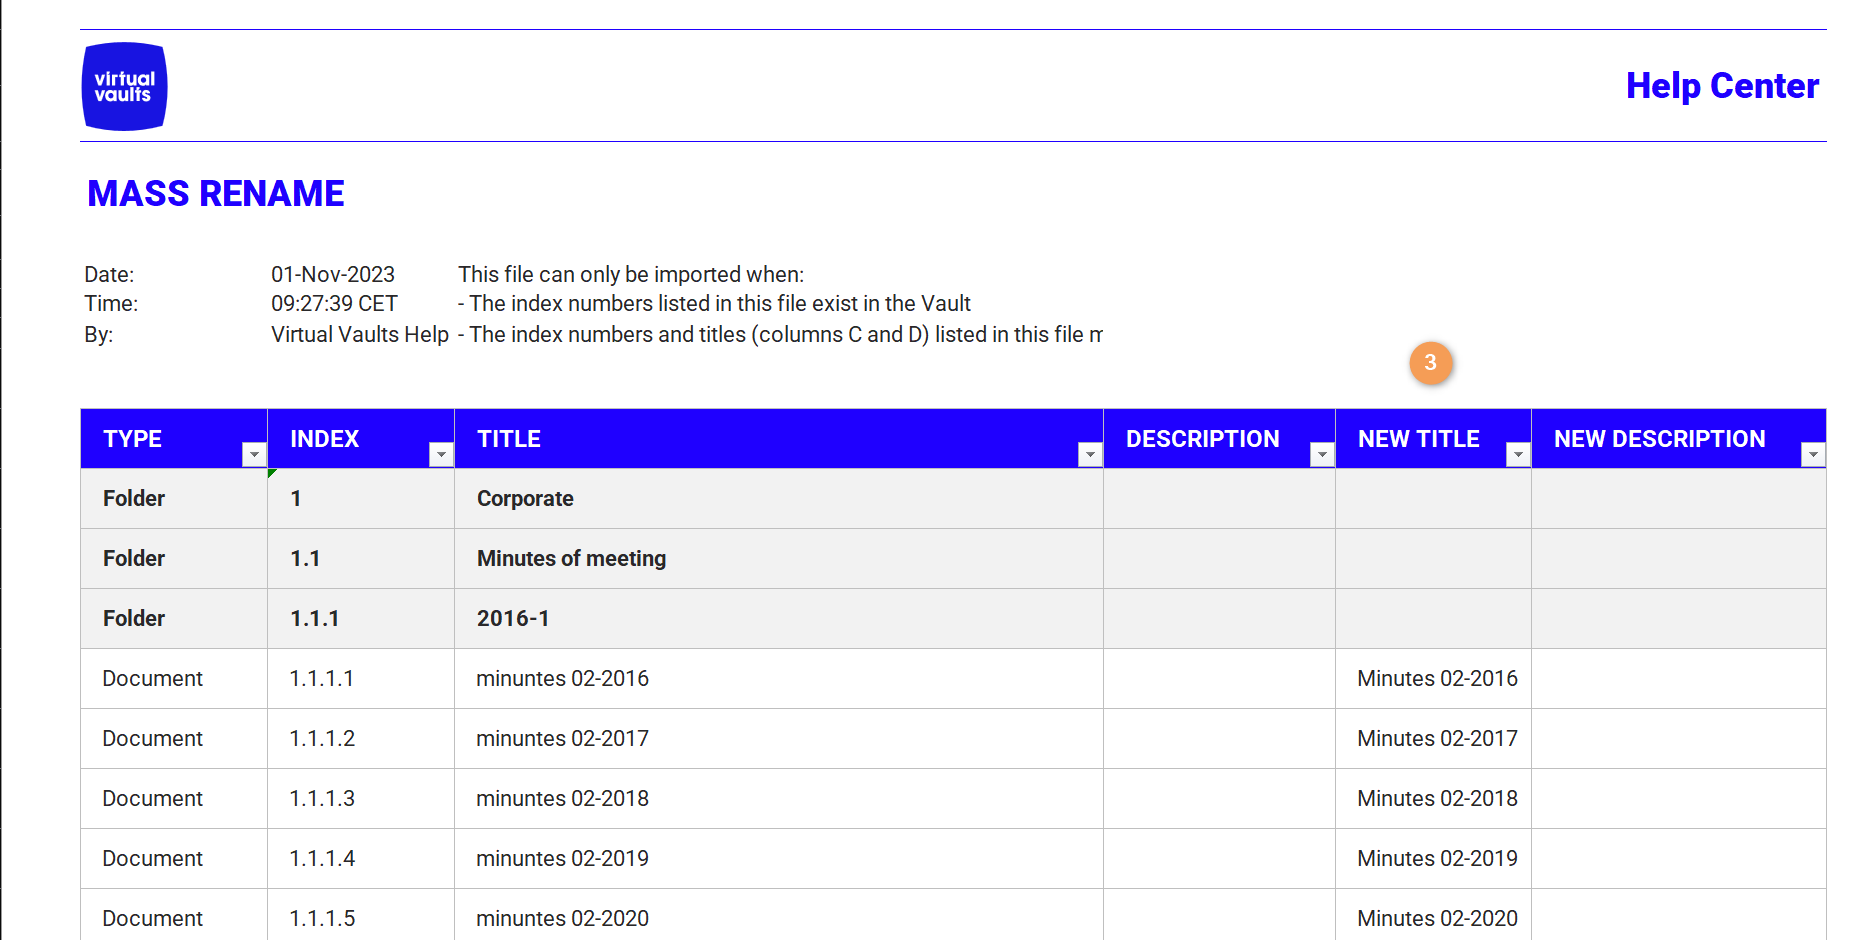The width and height of the screenshot is (1867, 940).
Task: Click the Virtual Vaults logo
Action: tap(124, 86)
